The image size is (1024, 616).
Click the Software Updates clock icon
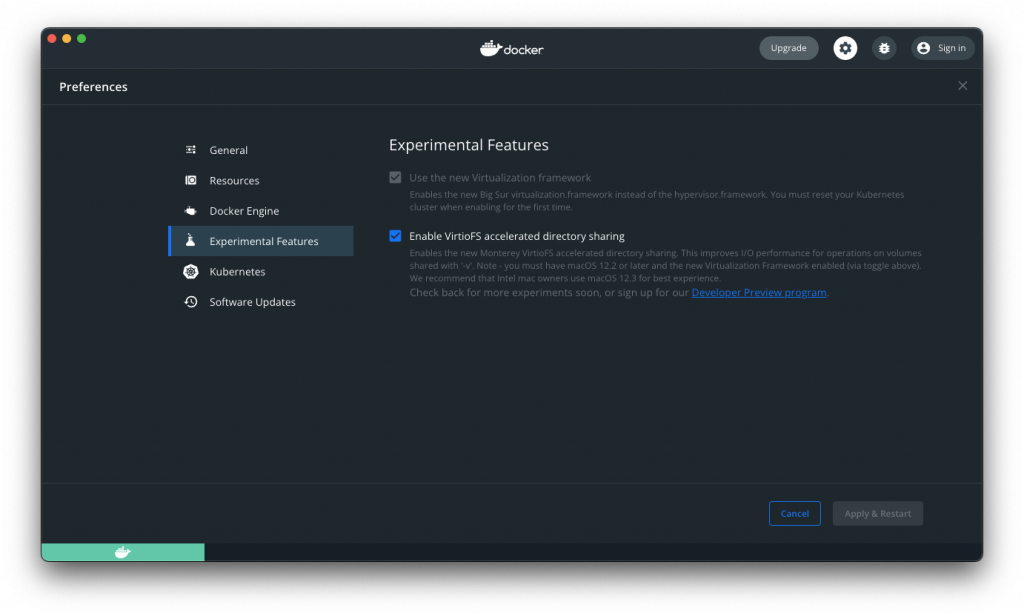click(x=191, y=302)
